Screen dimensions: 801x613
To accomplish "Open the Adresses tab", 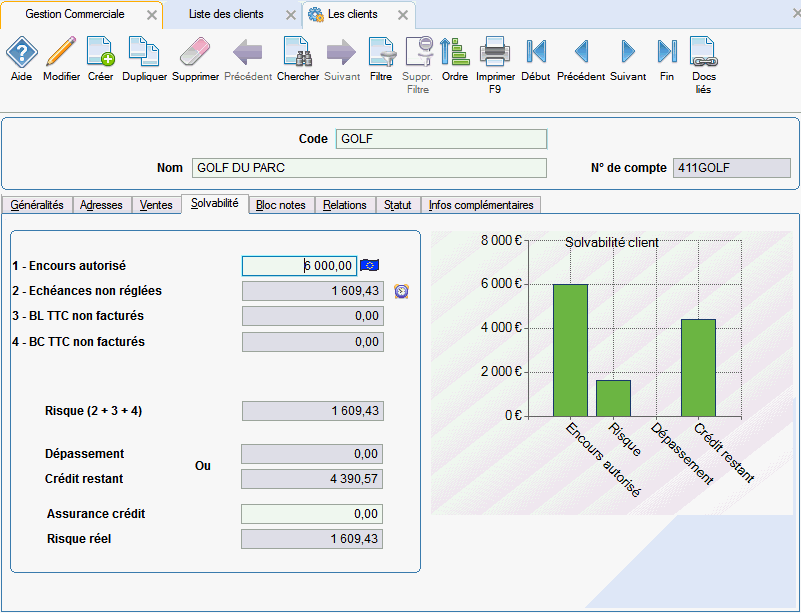I will click(x=101, y=205).
